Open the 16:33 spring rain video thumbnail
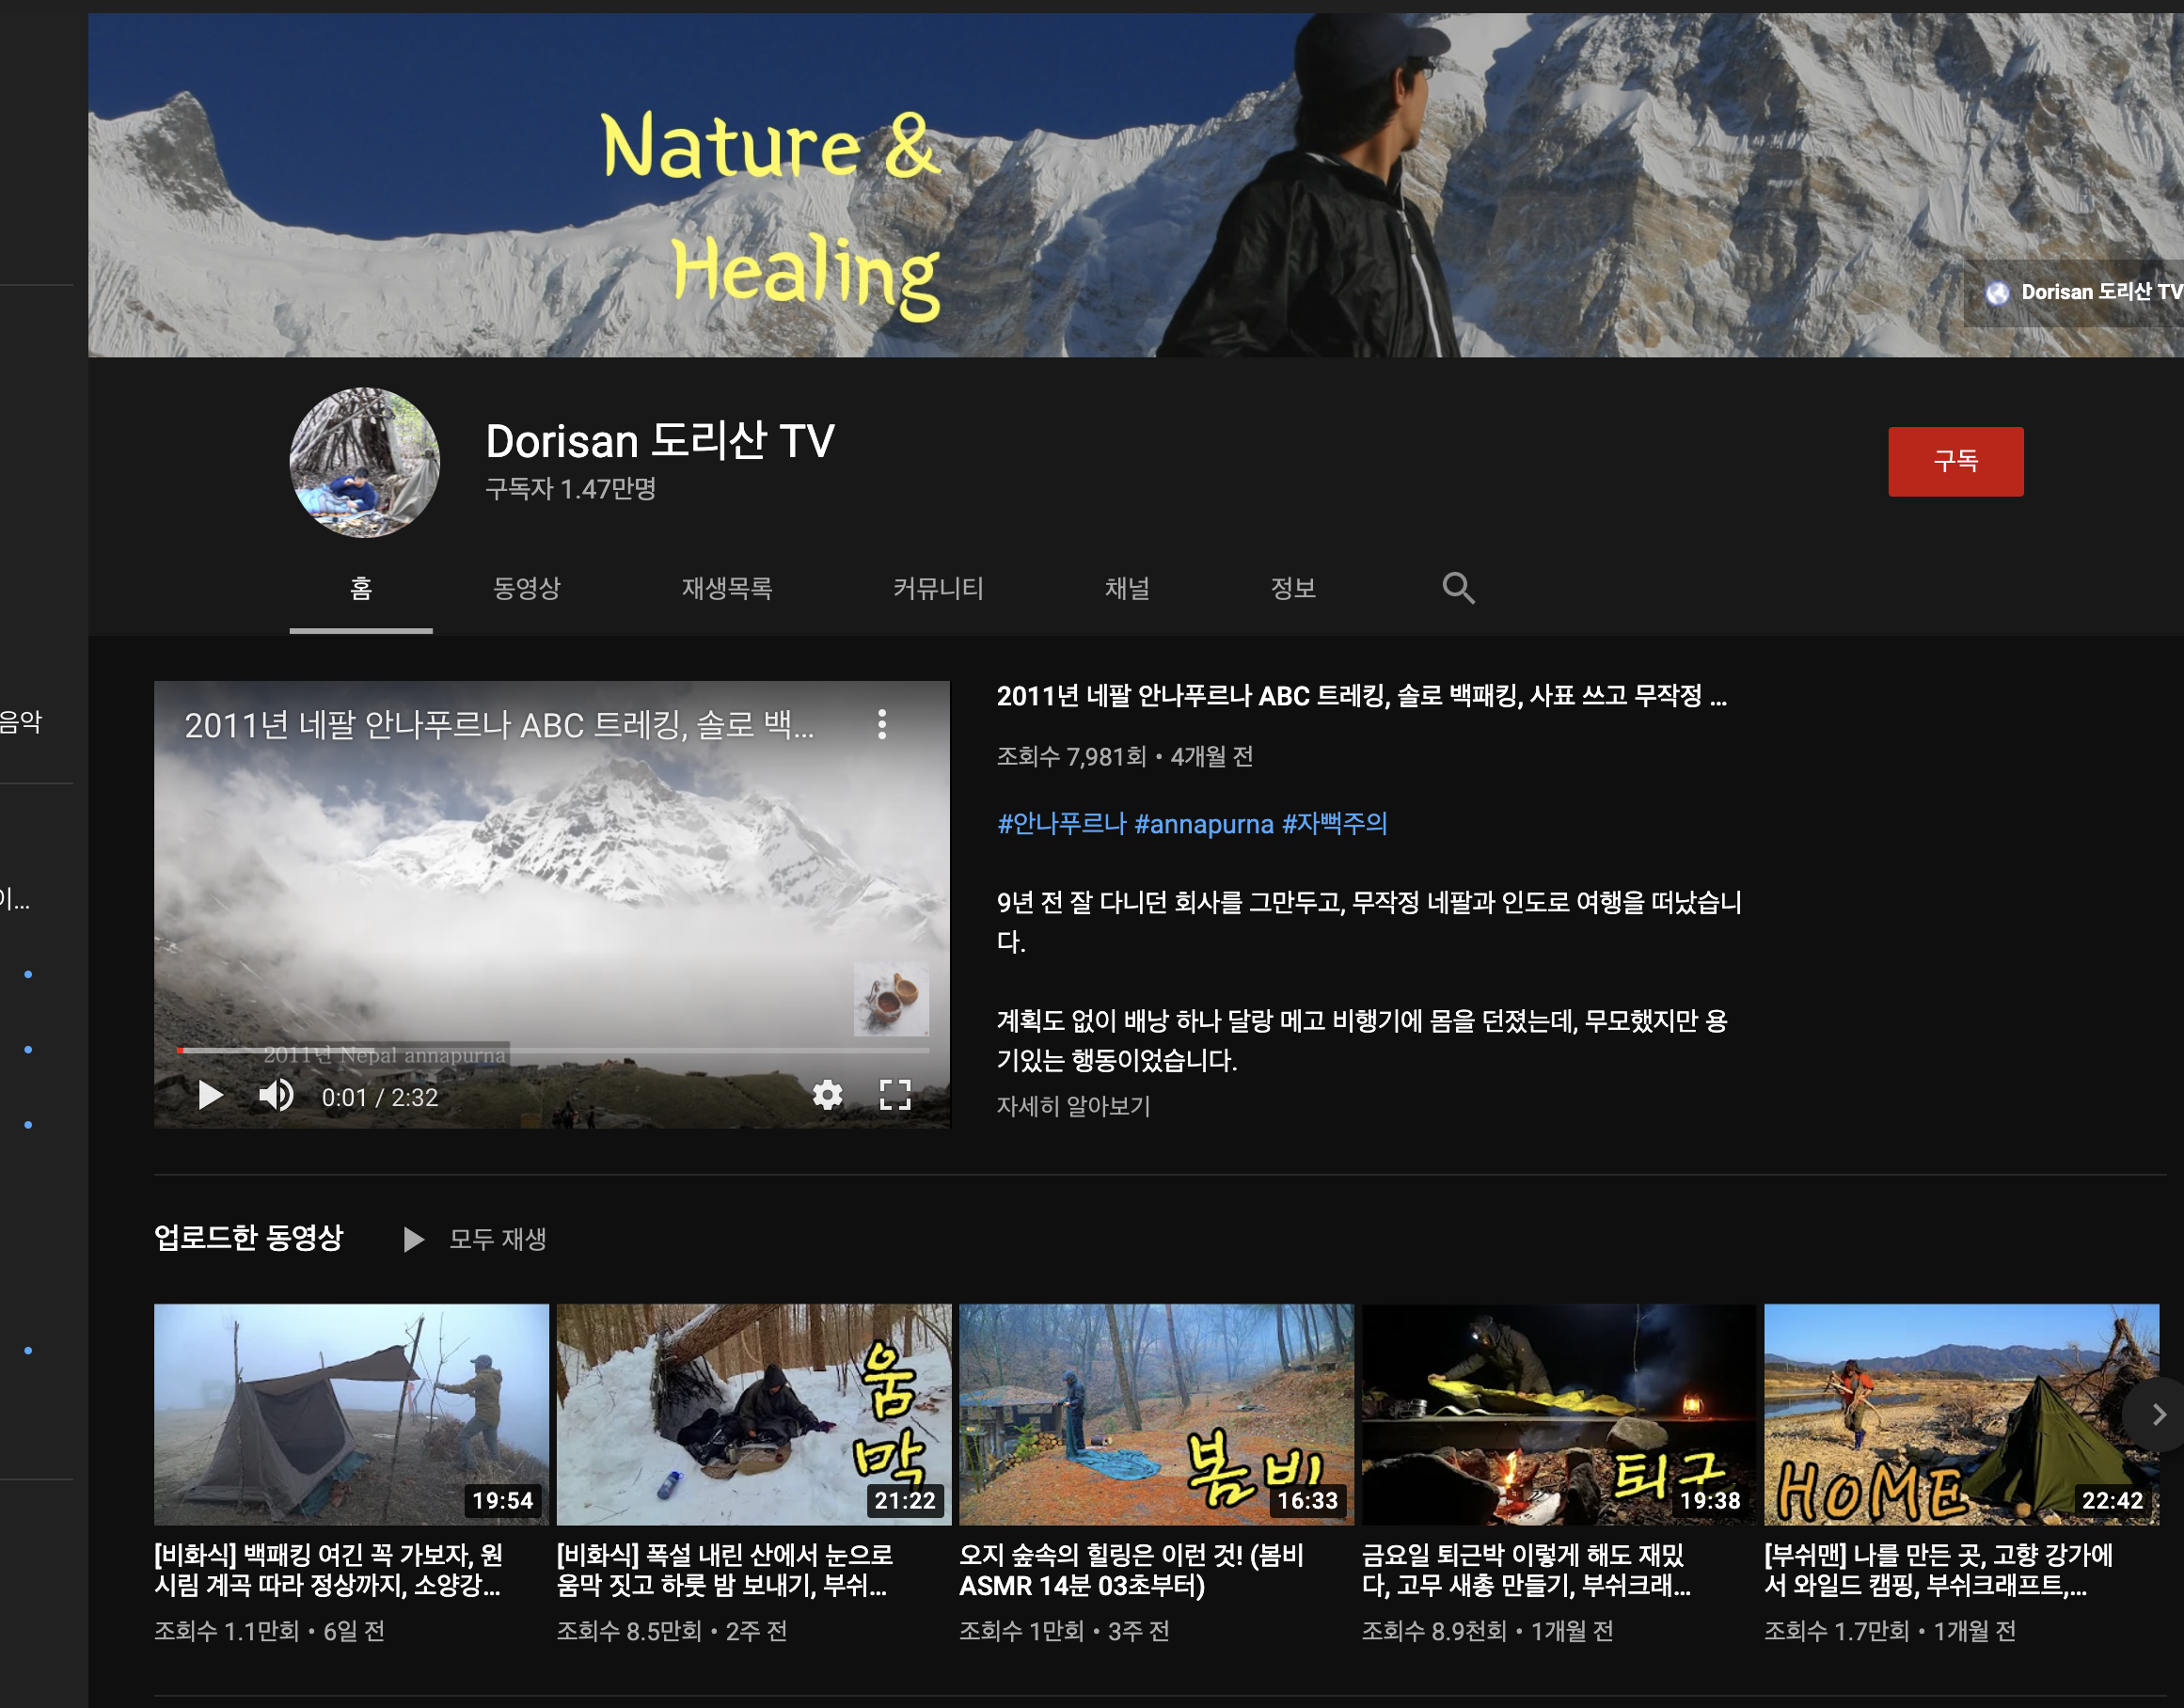This screenshot has height=1708, width=2184. [1157, 1414]
